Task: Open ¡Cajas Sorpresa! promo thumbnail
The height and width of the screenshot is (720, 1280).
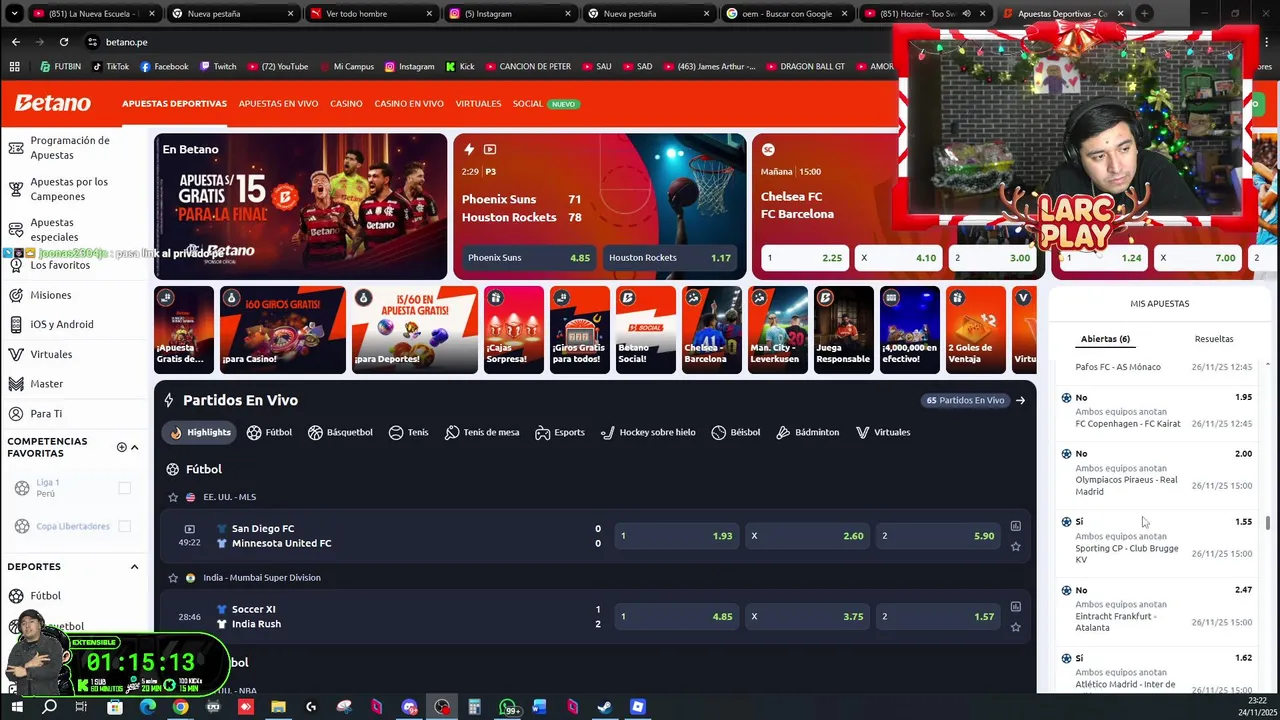Action: coord(513,330)
